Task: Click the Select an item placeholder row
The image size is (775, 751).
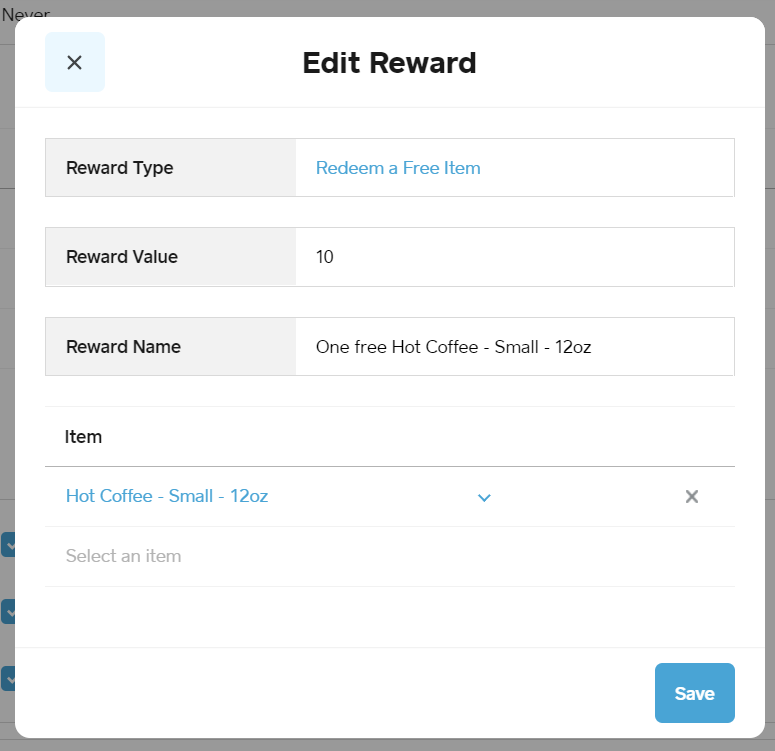Action: click(x=124, y=556)
